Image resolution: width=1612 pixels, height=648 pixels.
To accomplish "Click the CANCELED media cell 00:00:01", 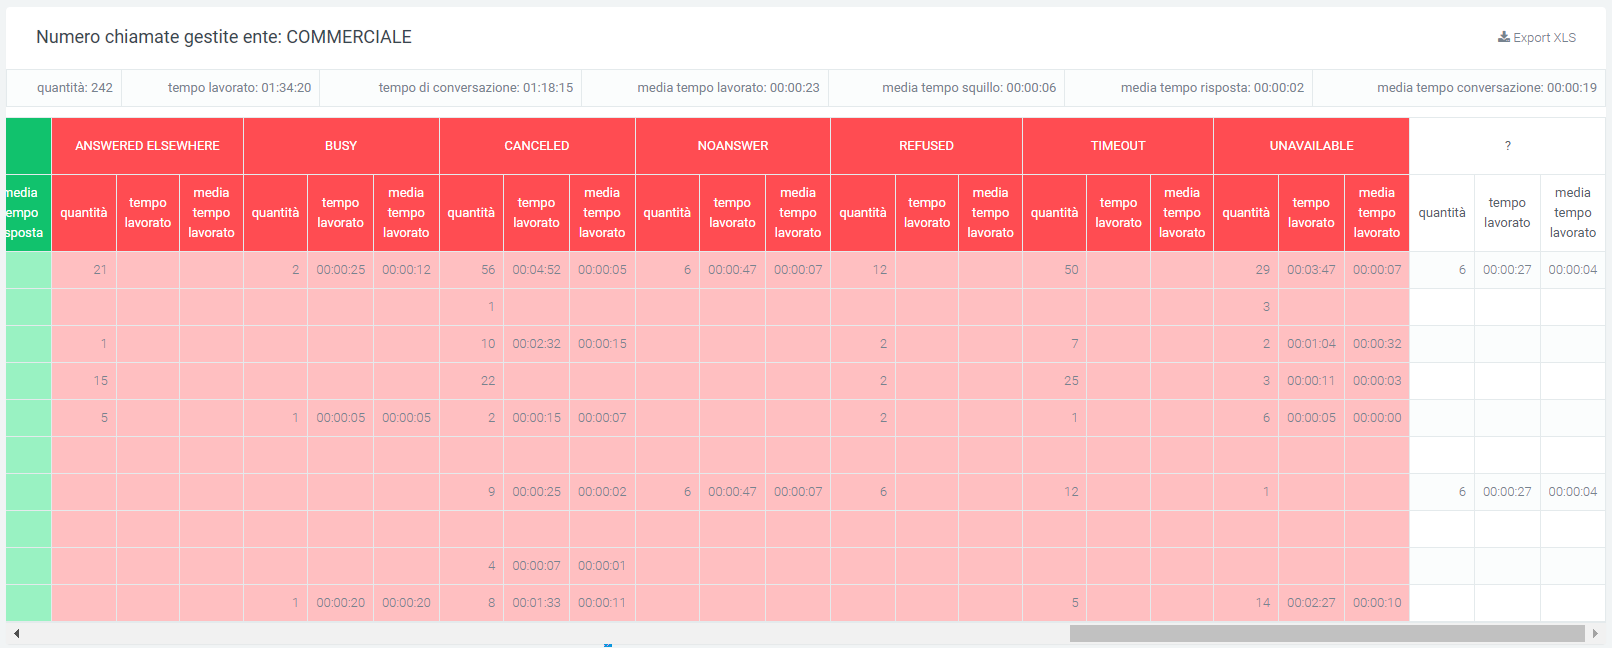I will click(x=602, y=566).
